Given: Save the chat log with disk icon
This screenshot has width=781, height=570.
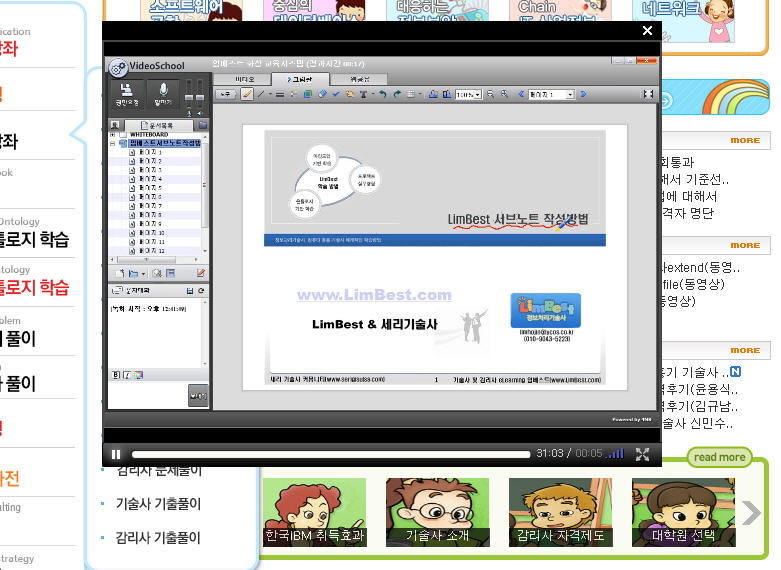Looking at the screenshot, I should pyautogui.click(x=190, y=290).
